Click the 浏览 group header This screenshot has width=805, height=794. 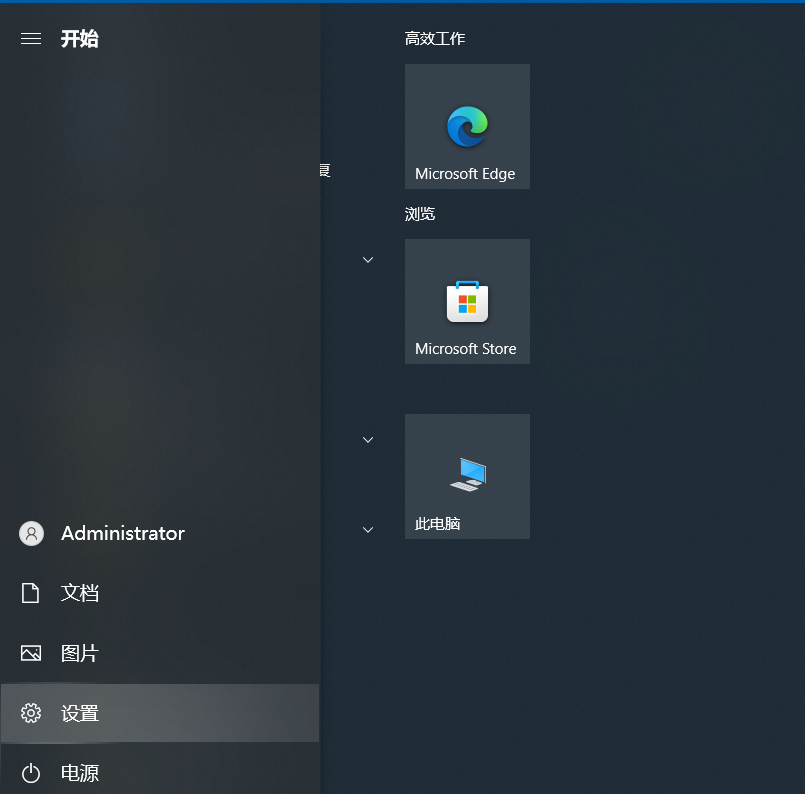pos(419,214)
